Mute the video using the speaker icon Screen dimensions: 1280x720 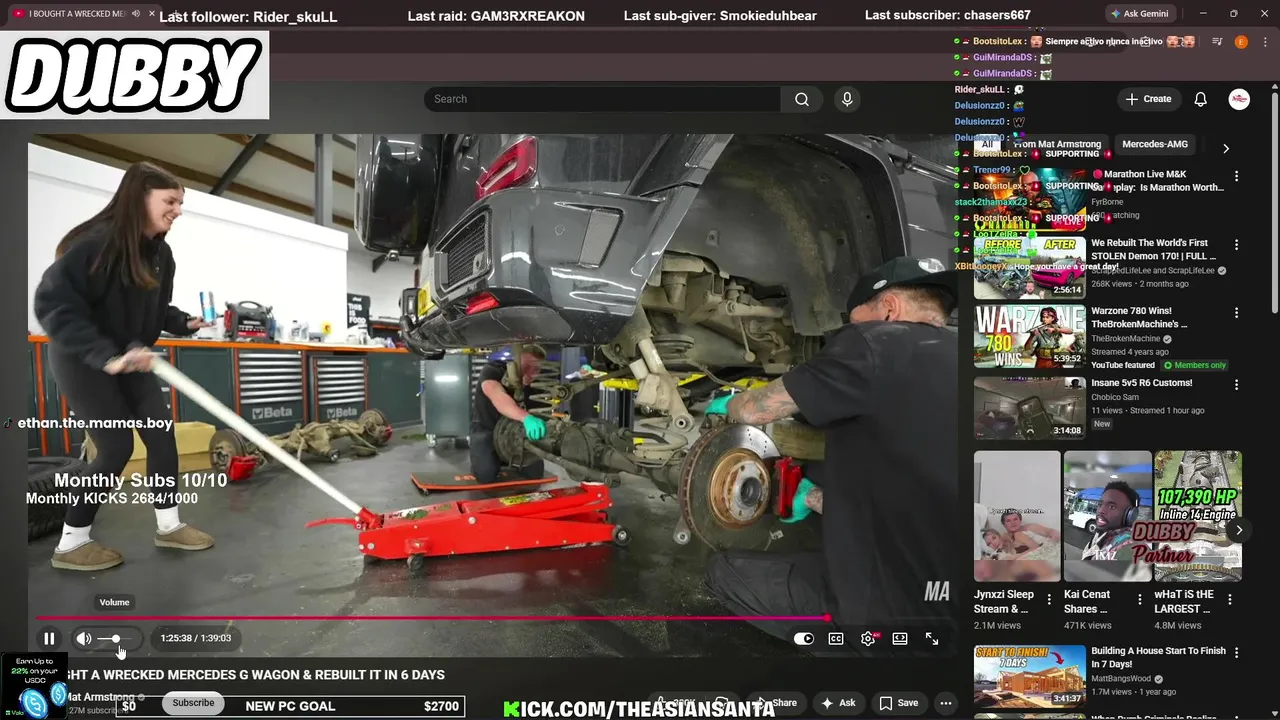click(84, 638)
